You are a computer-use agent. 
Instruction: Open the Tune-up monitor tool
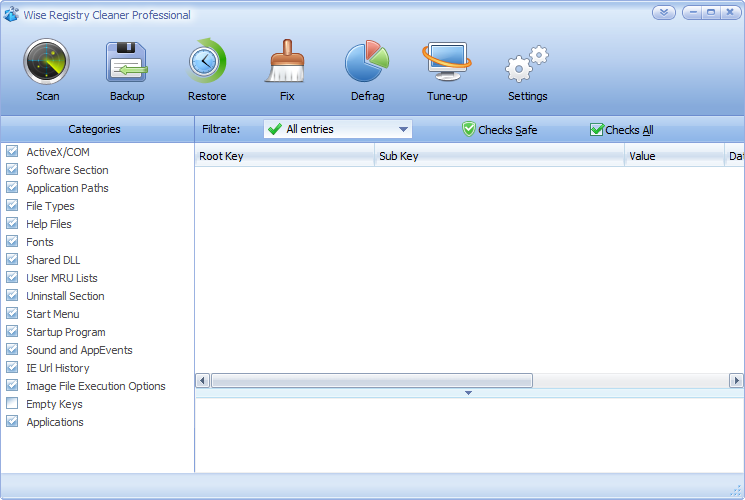447,62
